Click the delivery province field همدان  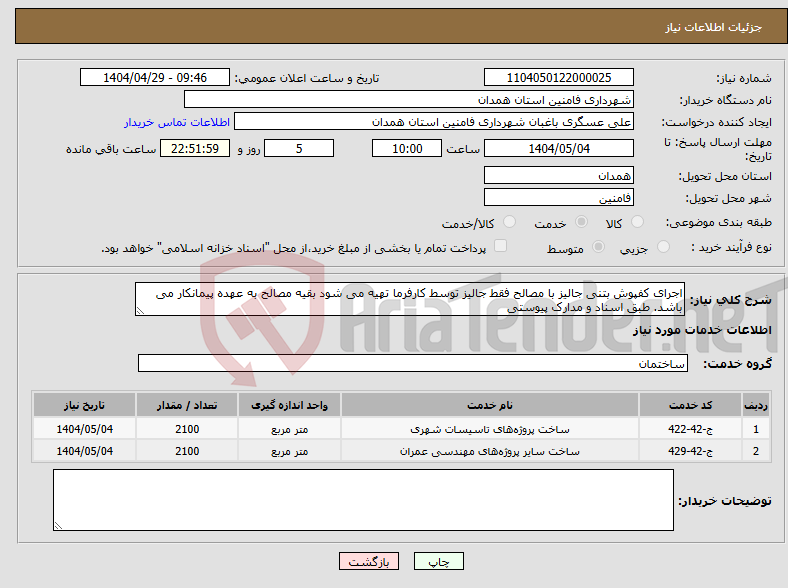coord(559,175)
